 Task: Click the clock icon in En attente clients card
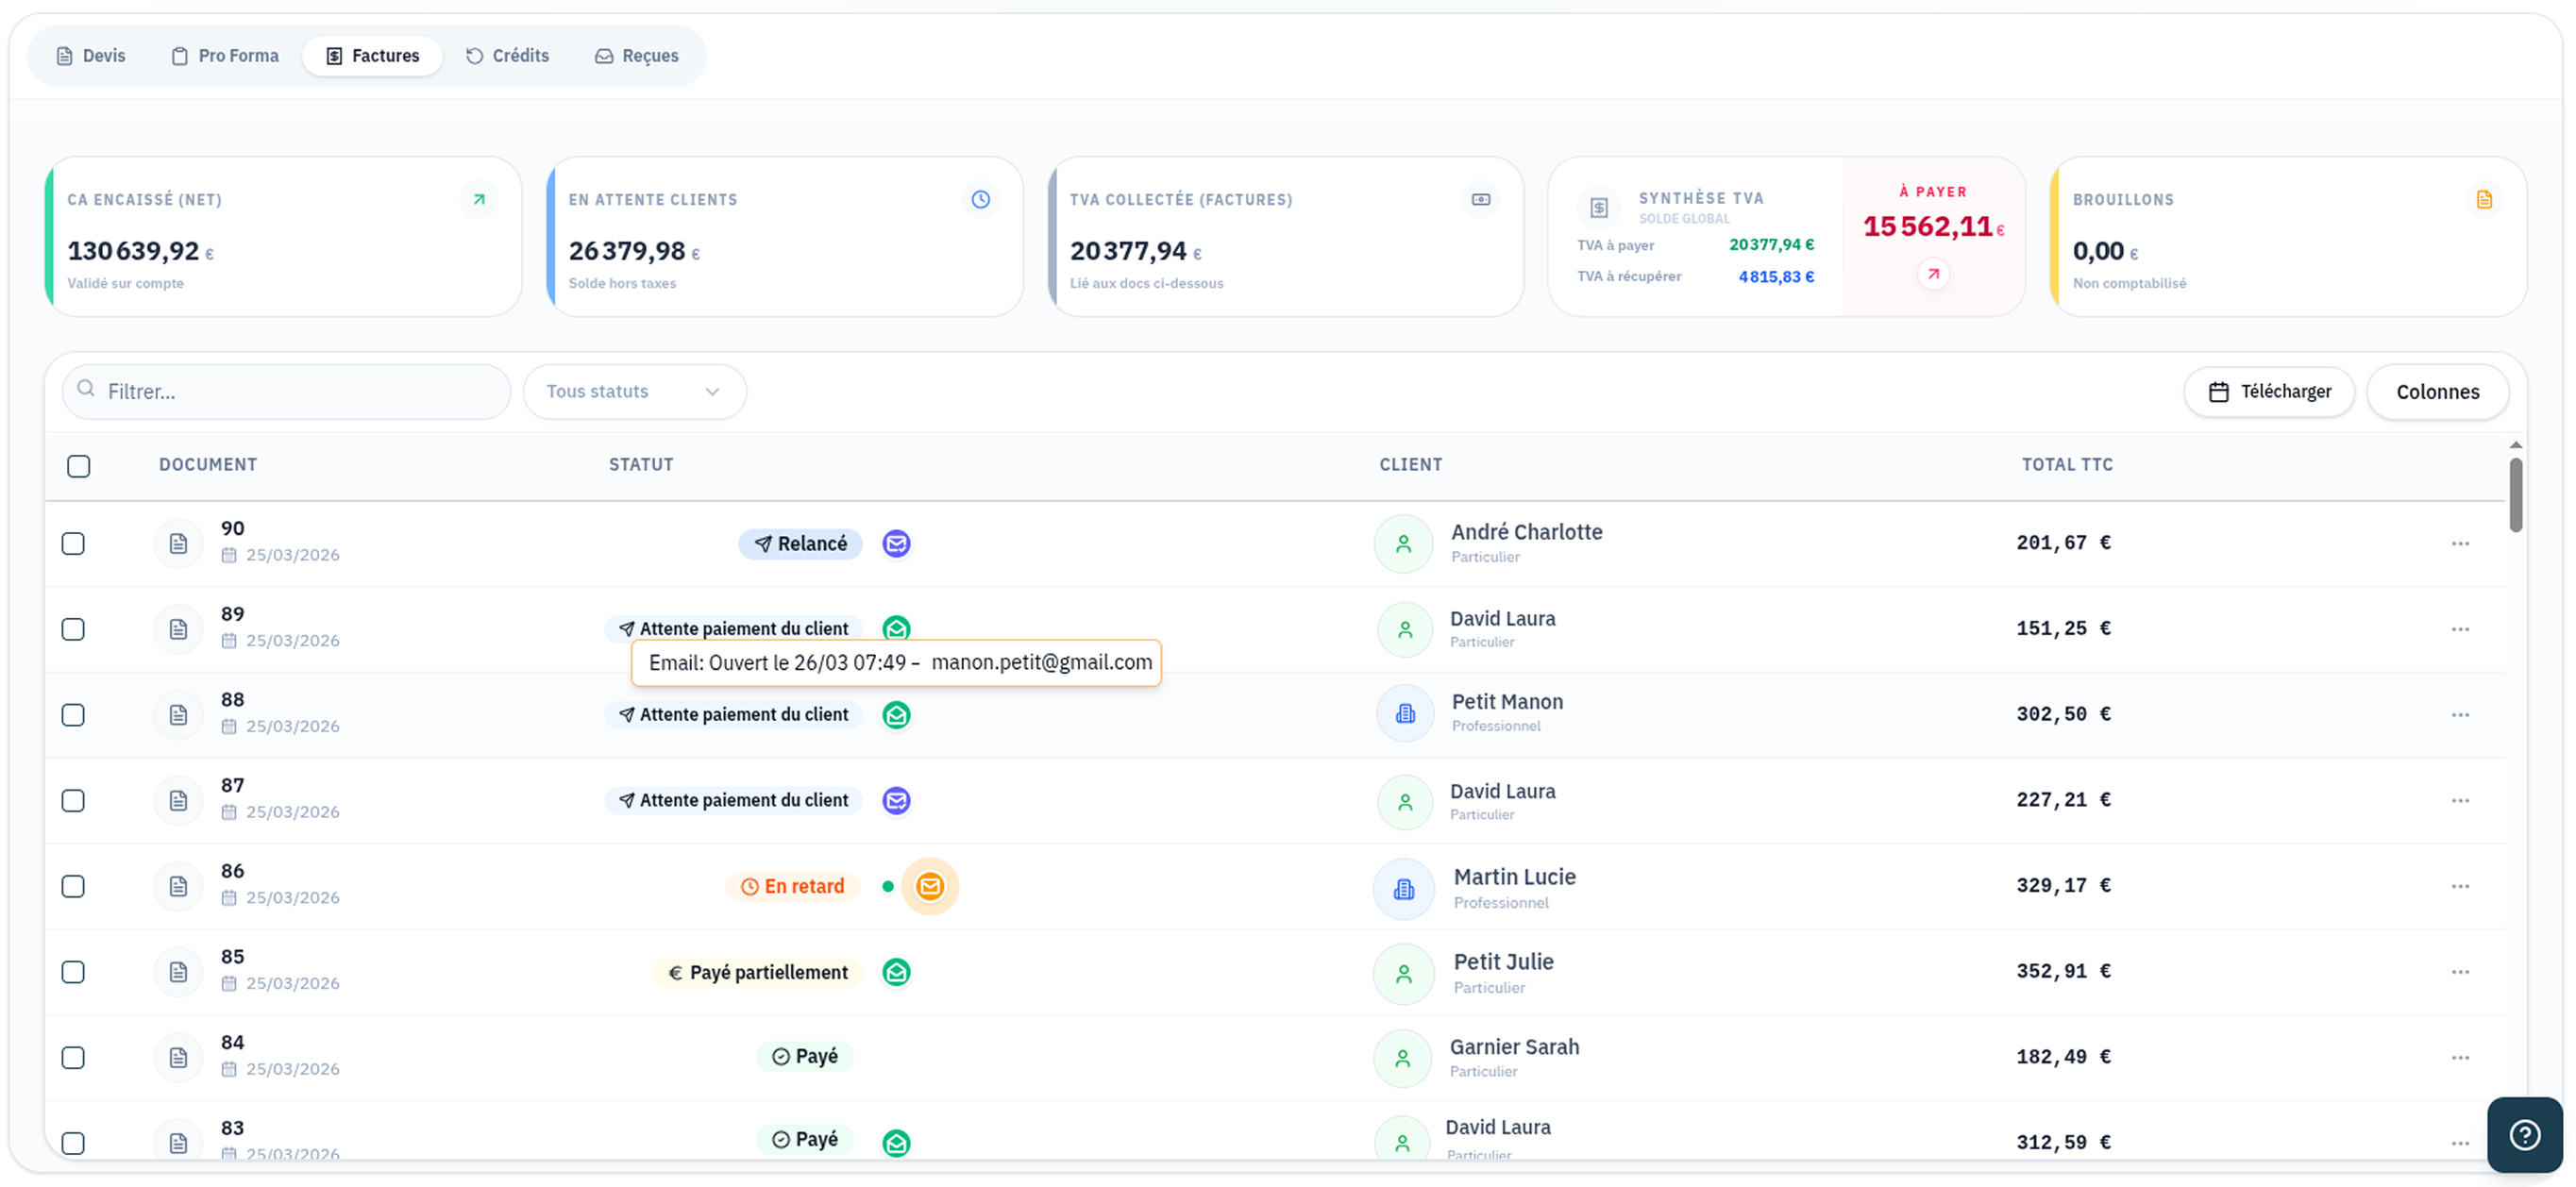[980, 199]
